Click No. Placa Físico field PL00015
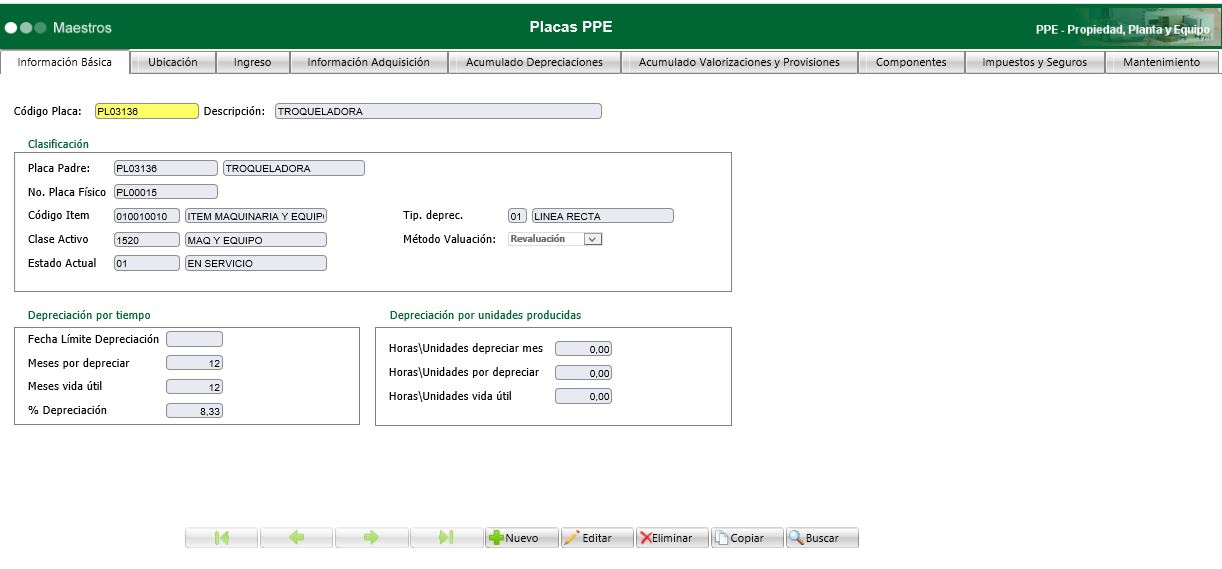The height and width of the screenshot is (569, 1222). click(x=165, y=192)
